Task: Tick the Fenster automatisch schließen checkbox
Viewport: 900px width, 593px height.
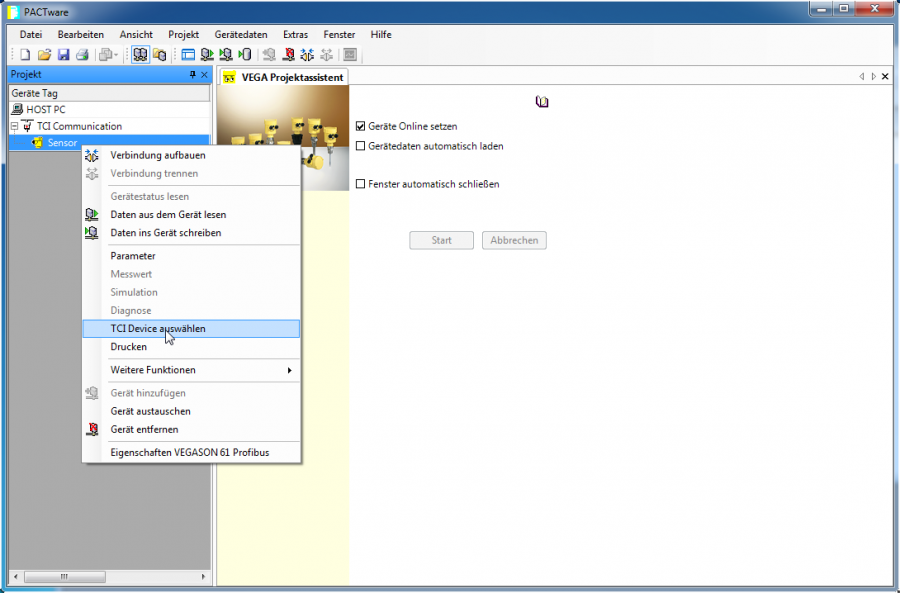Action: (x=361, y=184)
